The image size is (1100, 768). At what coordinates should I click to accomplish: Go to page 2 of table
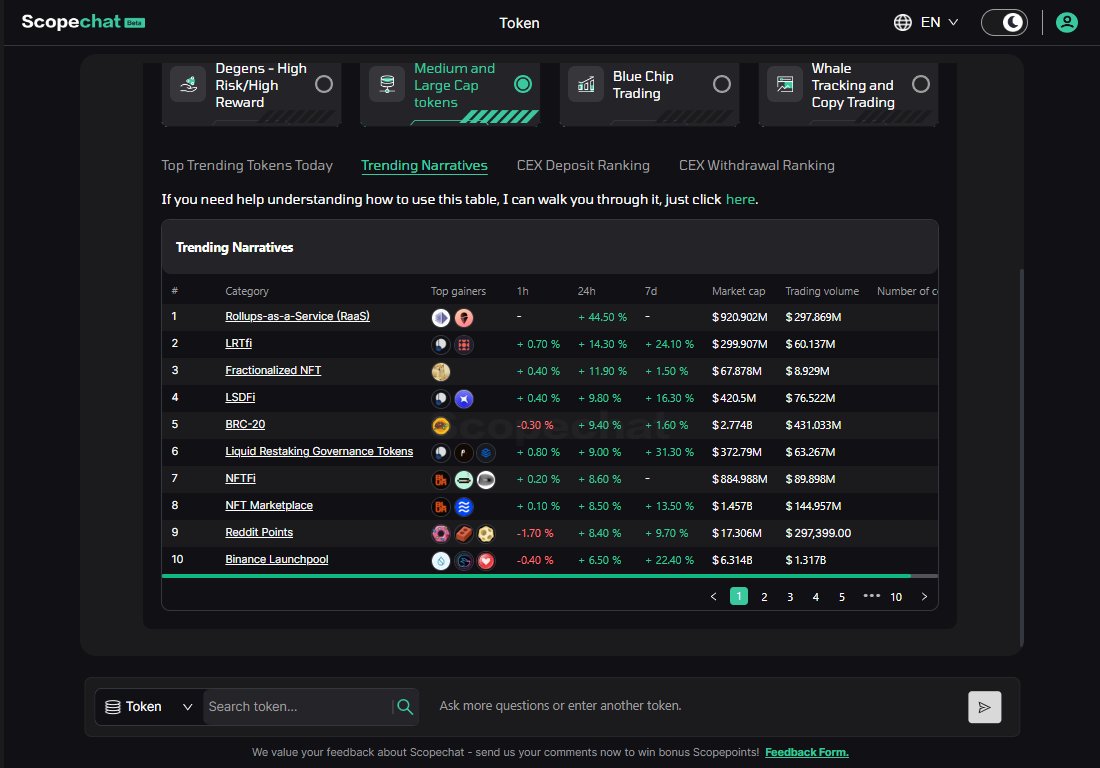pos(764,596)
